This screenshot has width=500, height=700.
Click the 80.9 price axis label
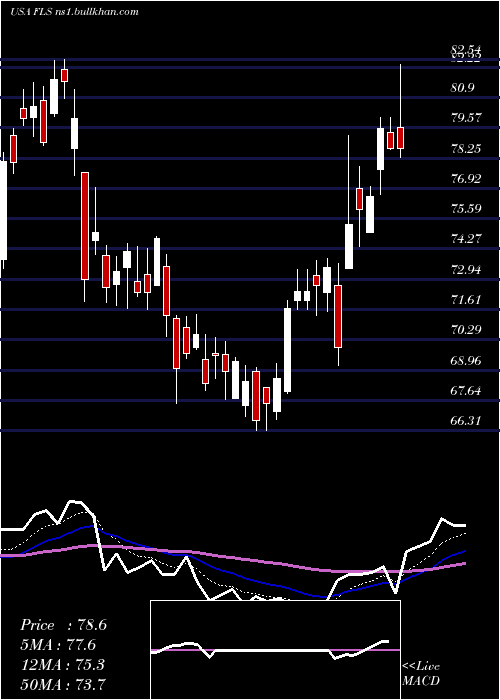tap(462, 88)
